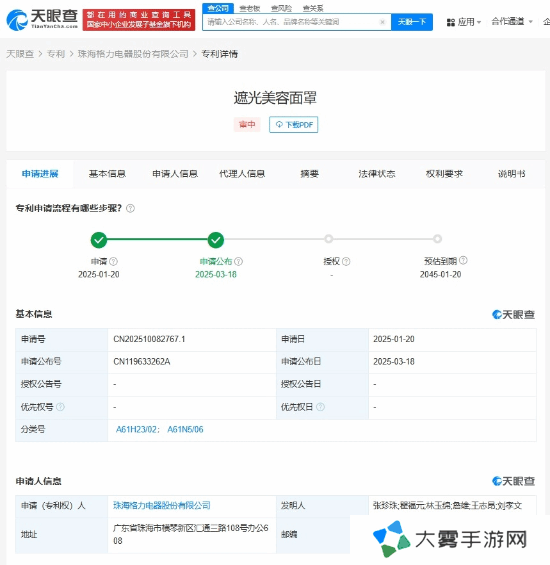Click the Tianyancha logo icon
550x565 pixels.
17,20
